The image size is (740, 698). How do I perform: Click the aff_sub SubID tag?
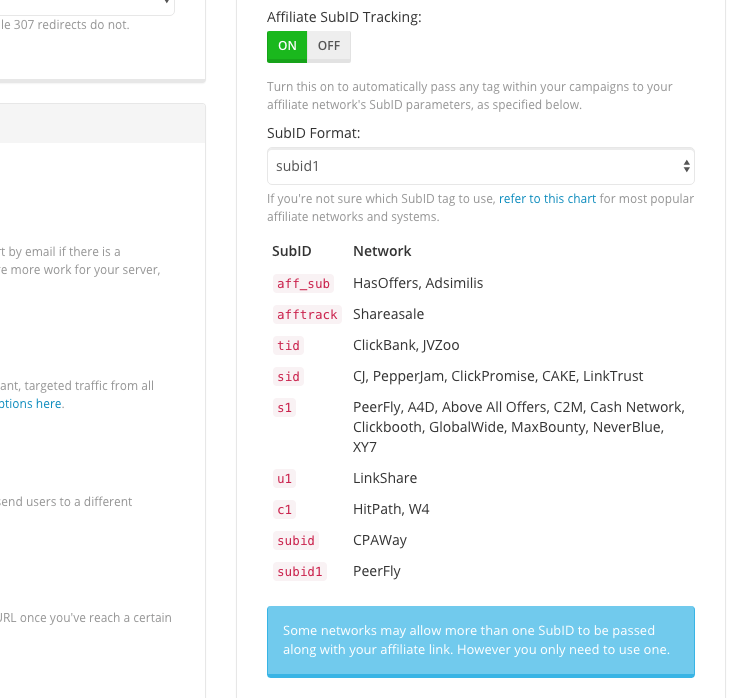(x=303, y=284)
